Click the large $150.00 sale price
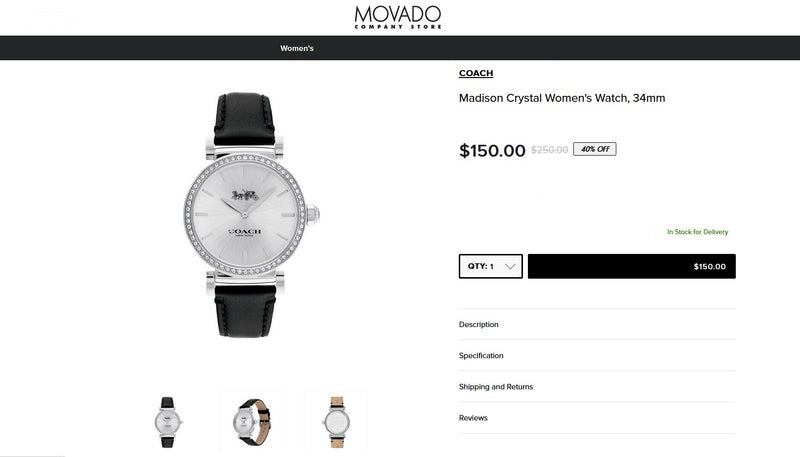800x457 pixels. (x=492, y=150)
